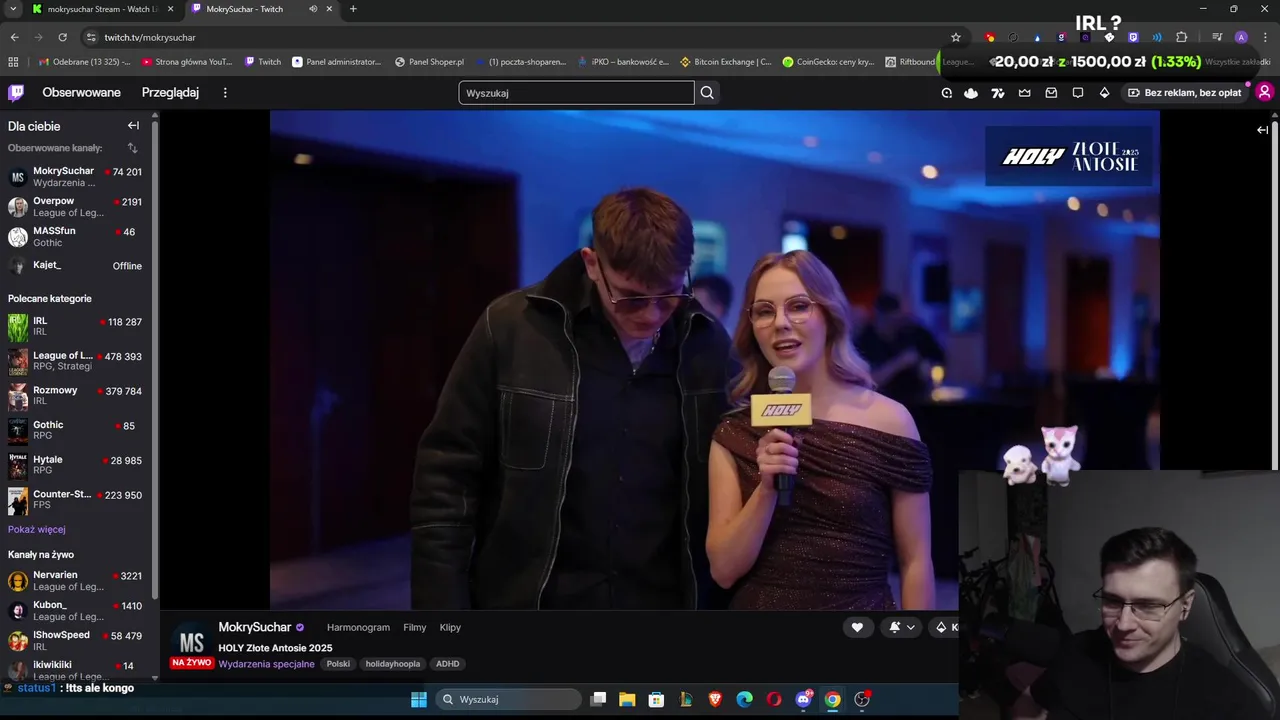Open the offline Kajet_ channel

click(75, 266)
